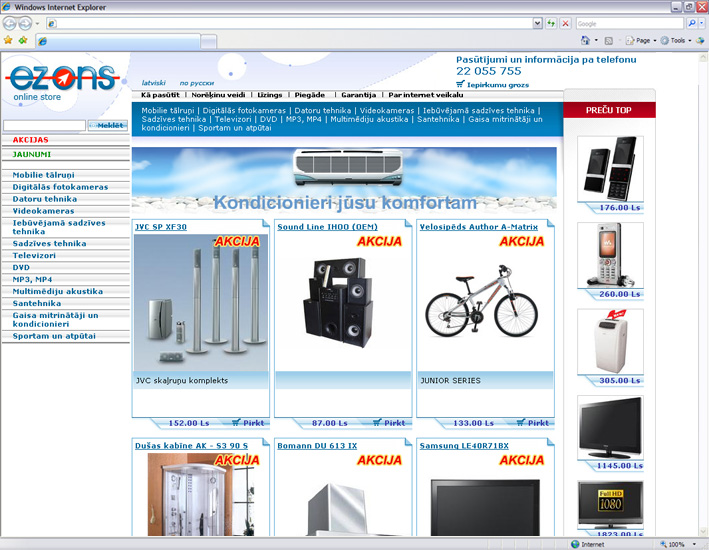Open the Page menu dropdown
Screen dimensions: 709x550
point(641,41)
